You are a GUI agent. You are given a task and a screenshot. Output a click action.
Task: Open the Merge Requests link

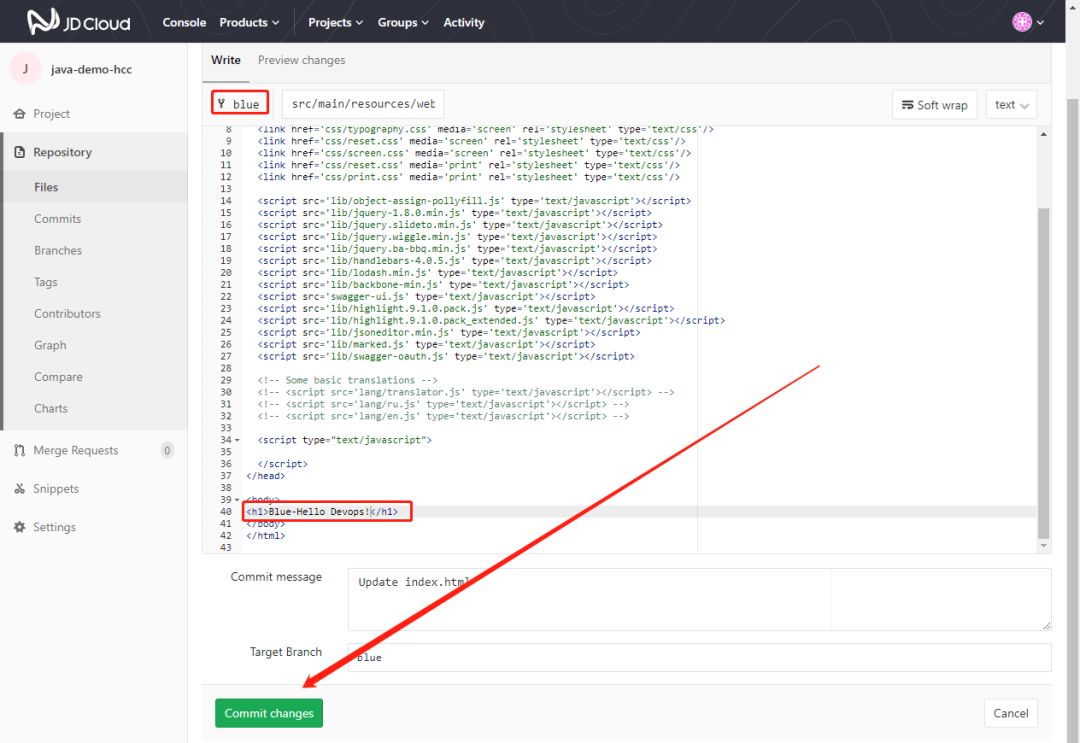[76, 450]
